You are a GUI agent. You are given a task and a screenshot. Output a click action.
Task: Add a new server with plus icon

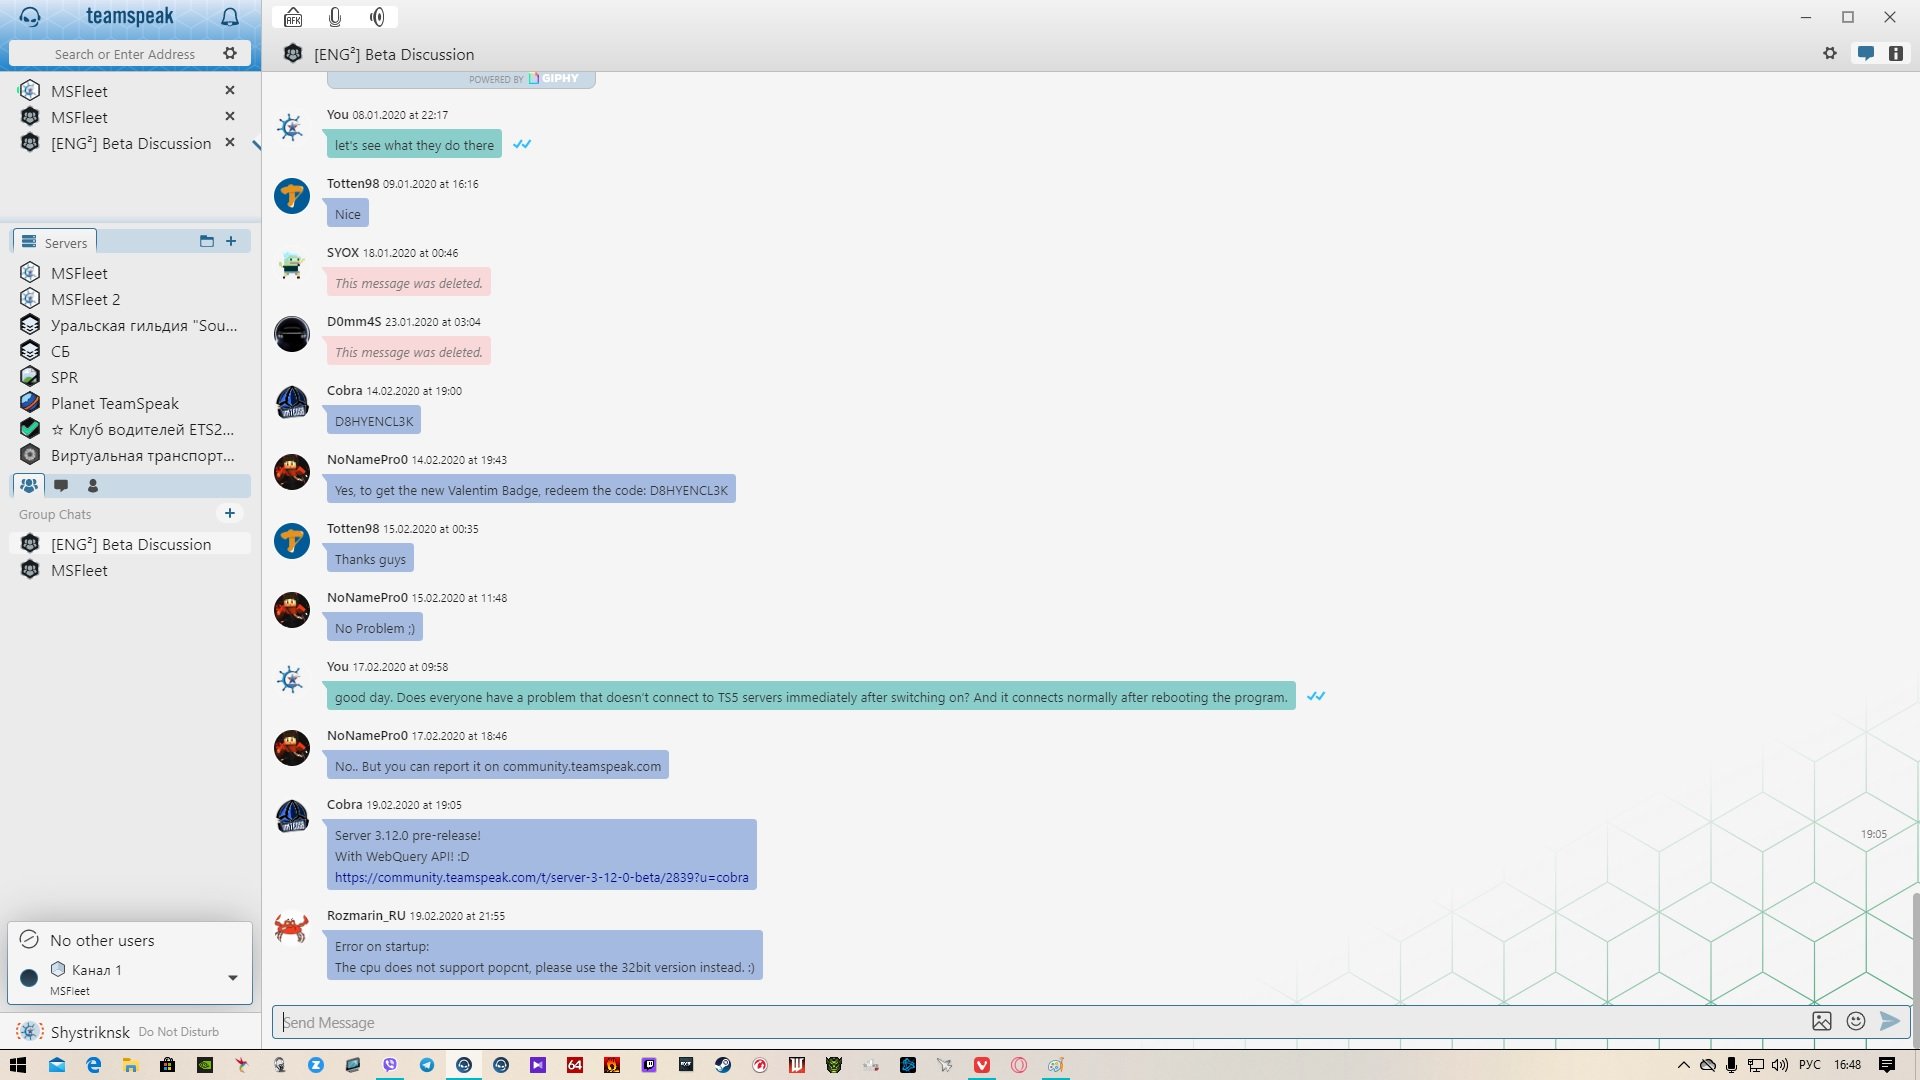231,241
